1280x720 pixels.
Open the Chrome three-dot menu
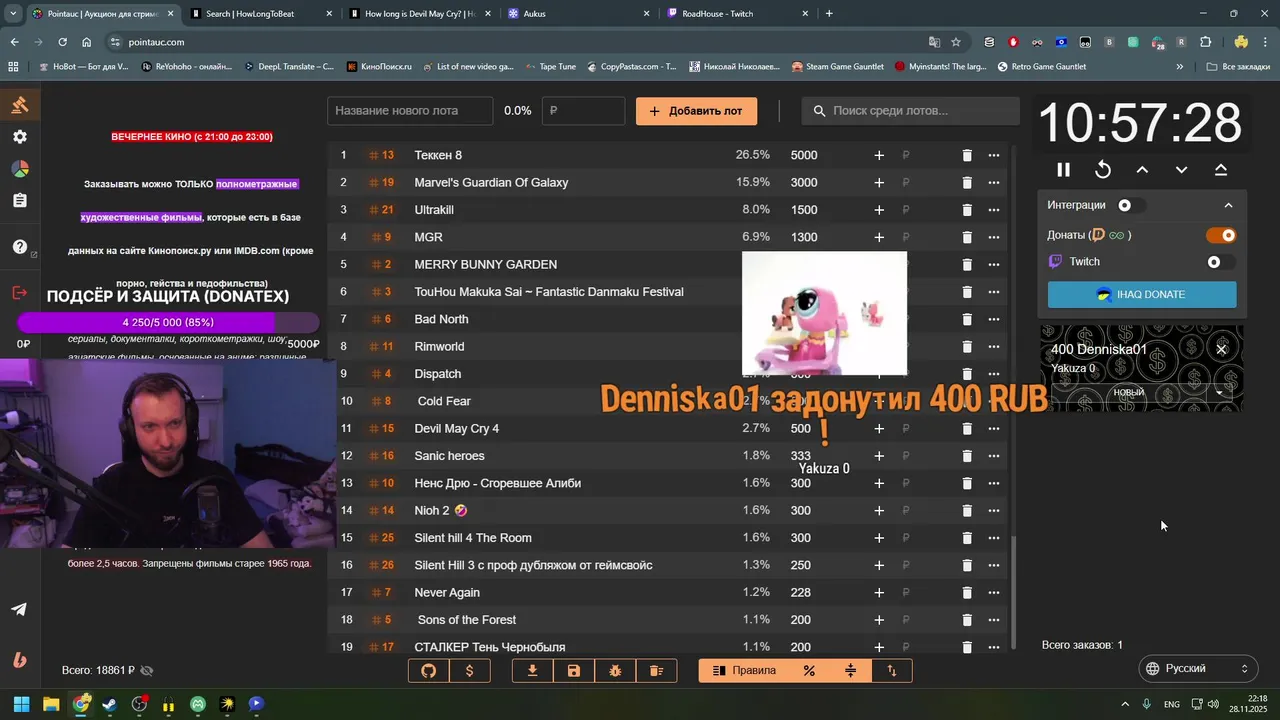click(x=1266, y=42)
